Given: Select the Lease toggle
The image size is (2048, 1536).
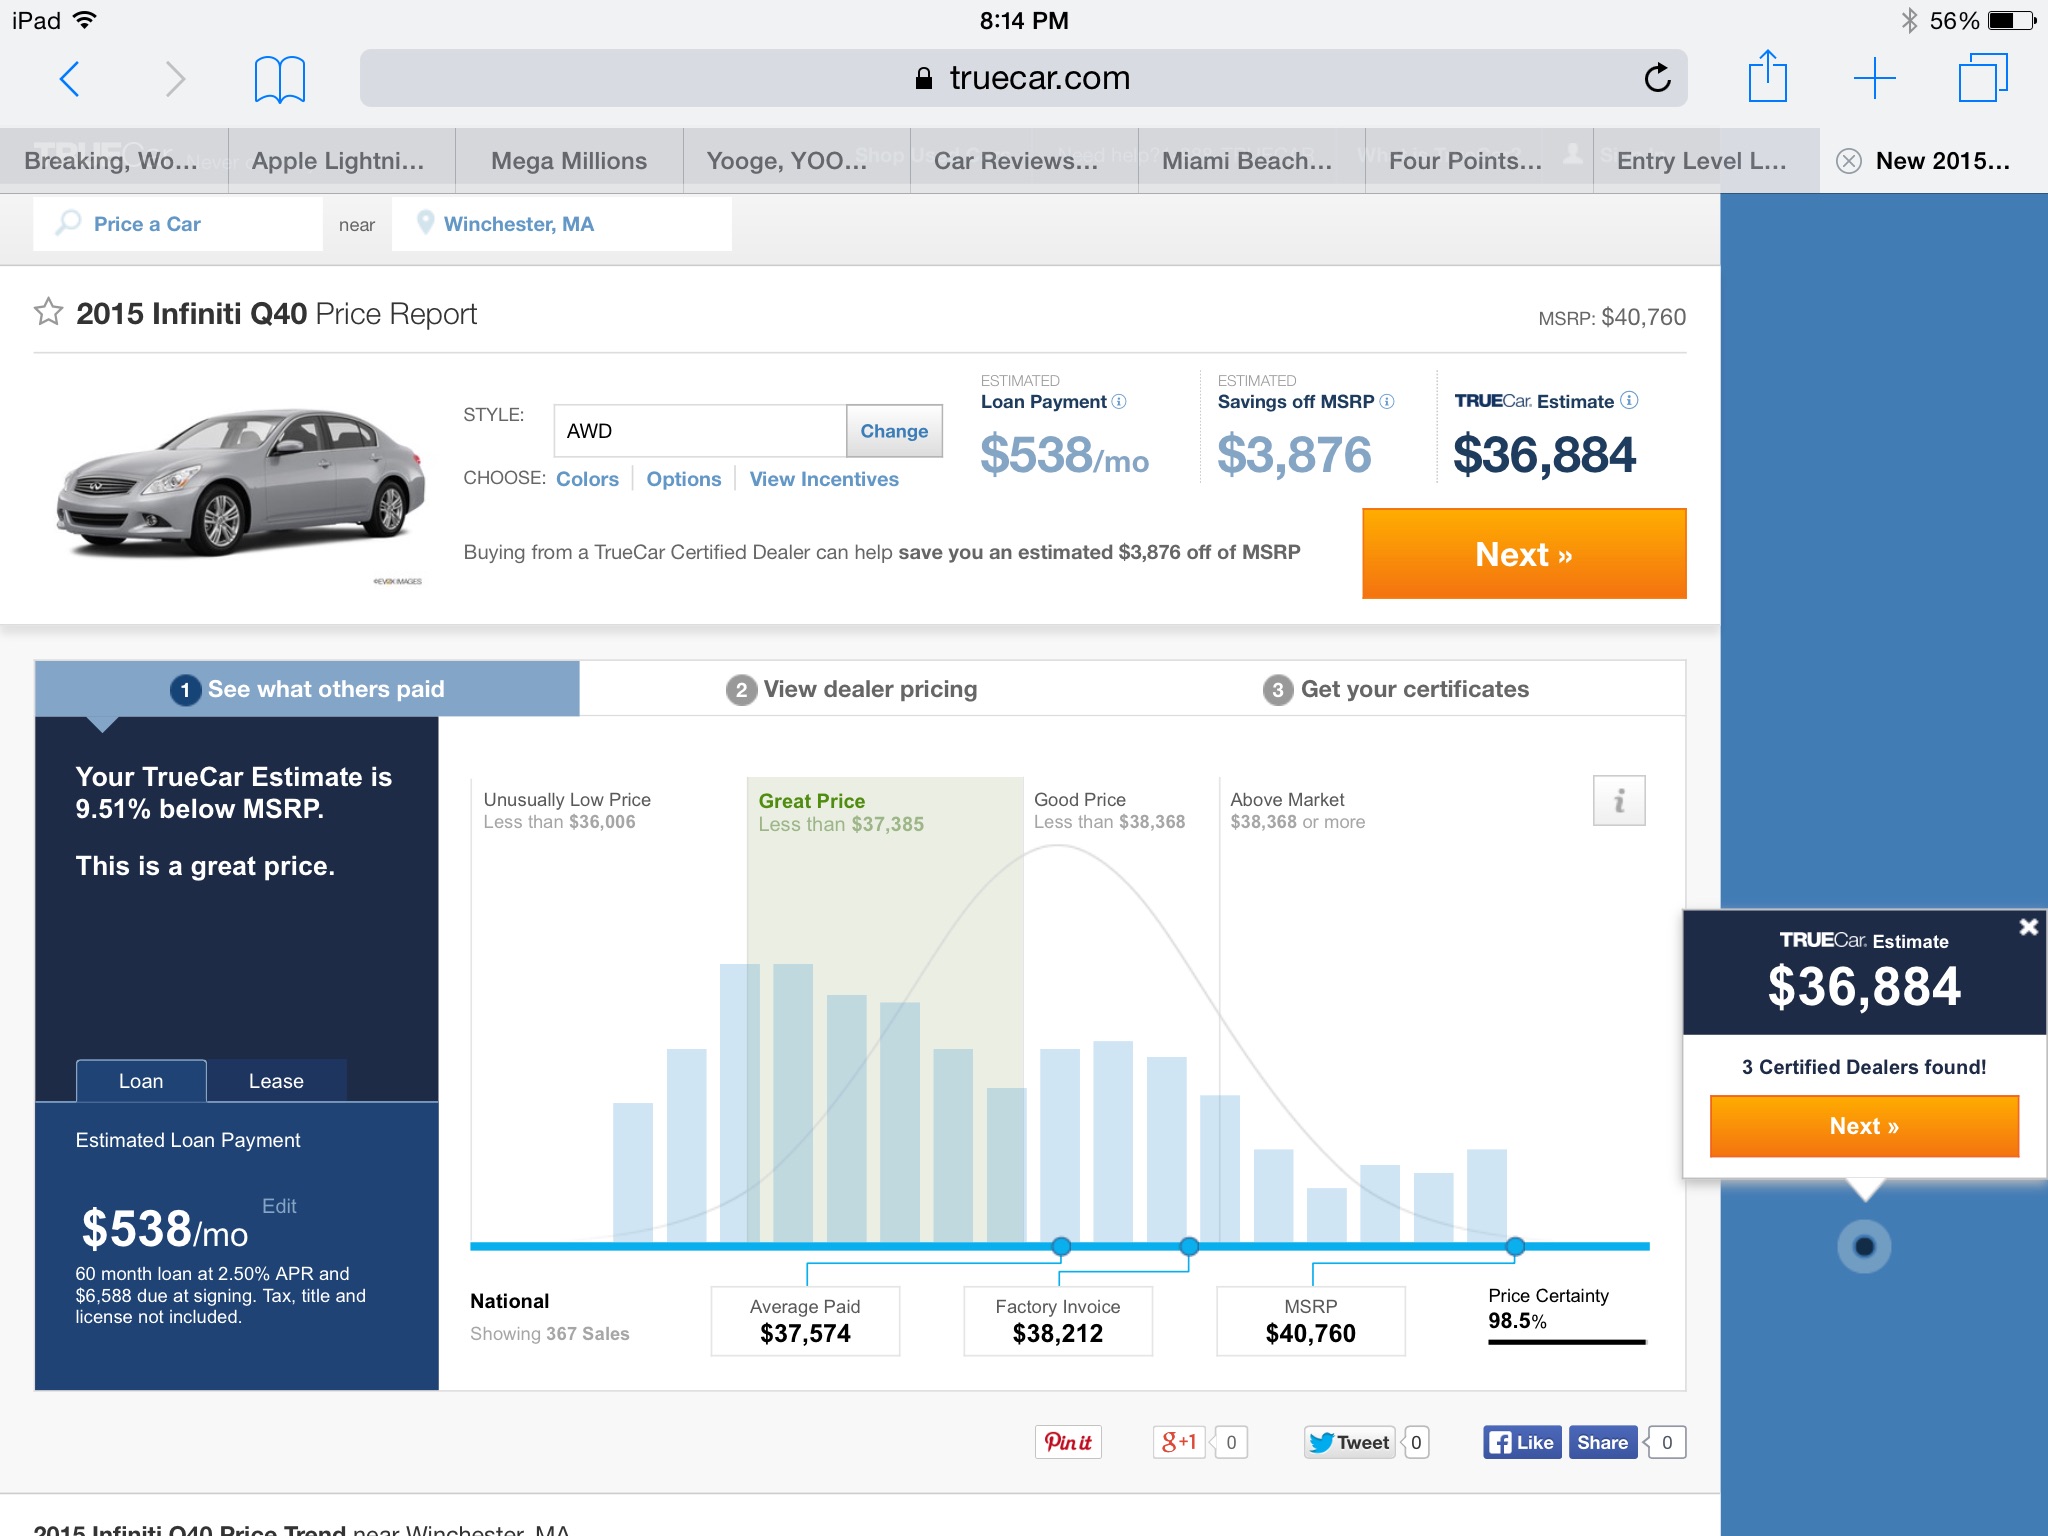Looking at the screenshot, I should pos(276,1081).
